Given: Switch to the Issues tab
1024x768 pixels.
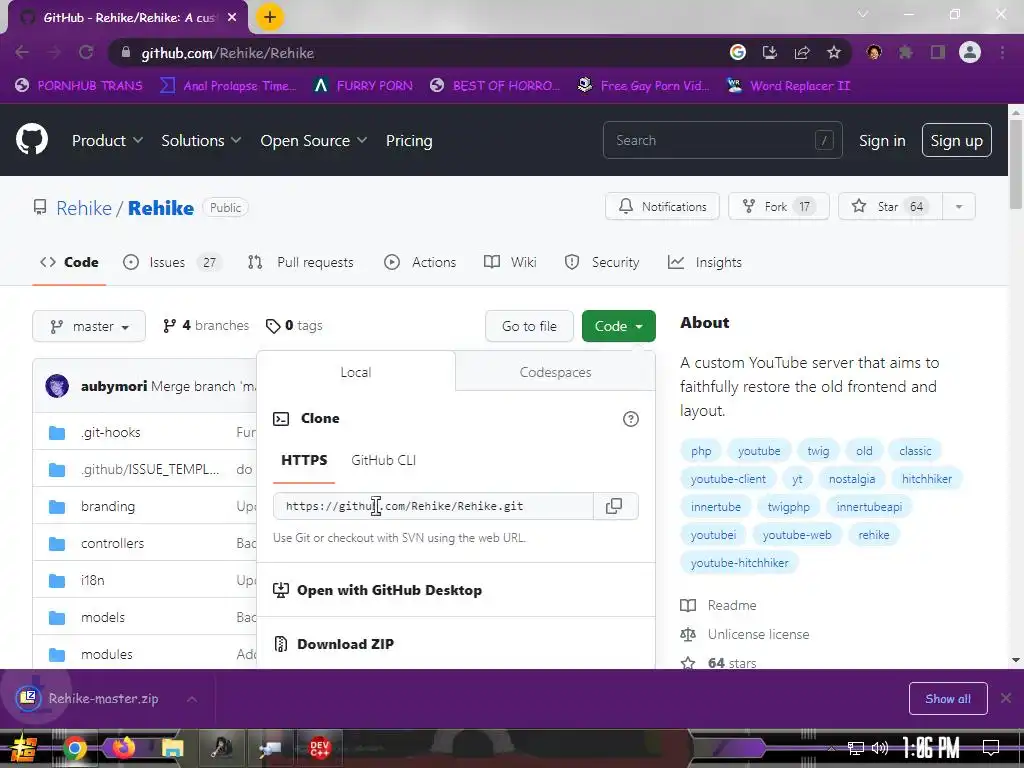Looking at the screenshot, I should pyautogui.click(x=172, y=263).
